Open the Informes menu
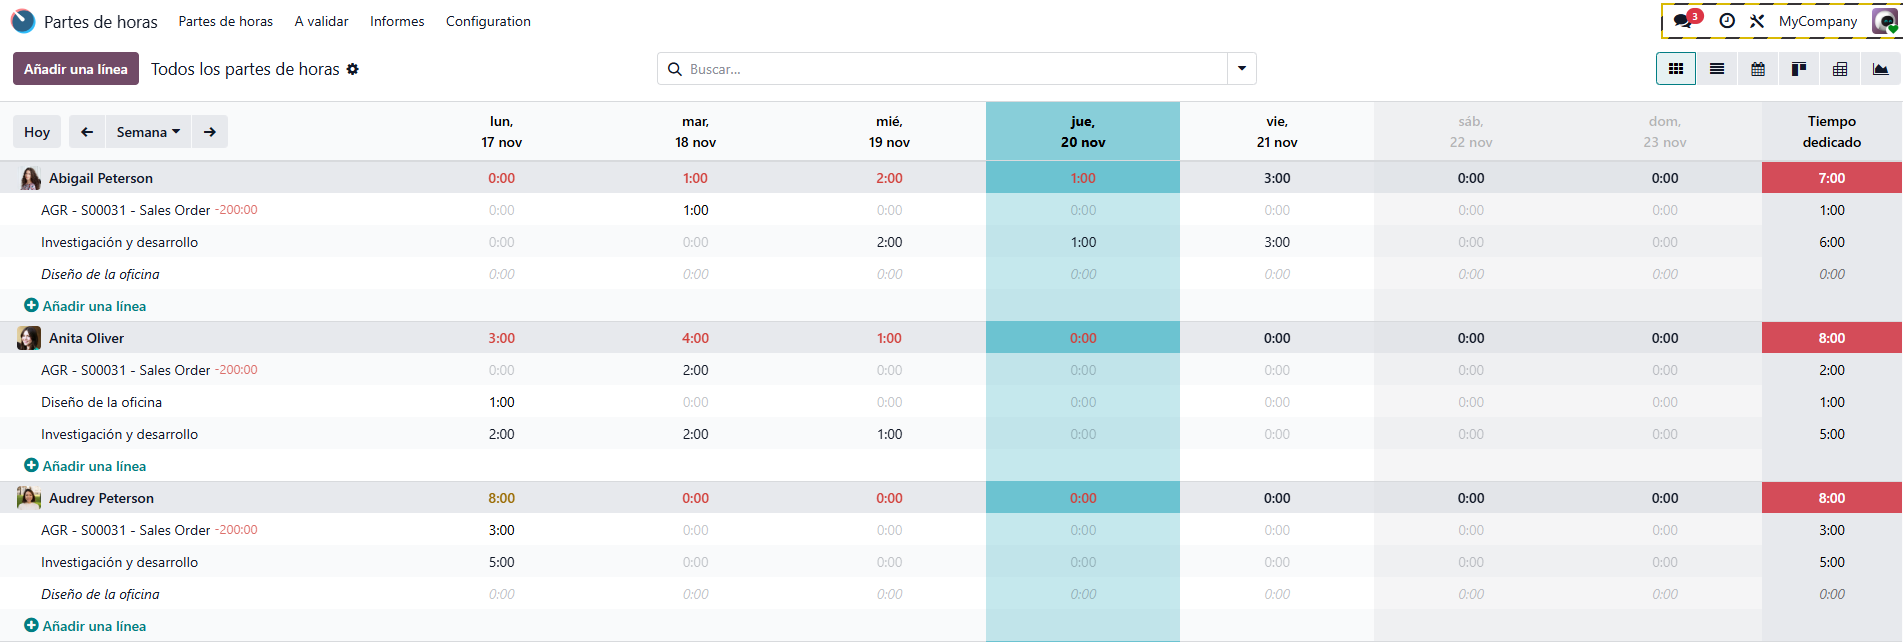This screenshot has height=642, width=1903. (x=397, y=21)
